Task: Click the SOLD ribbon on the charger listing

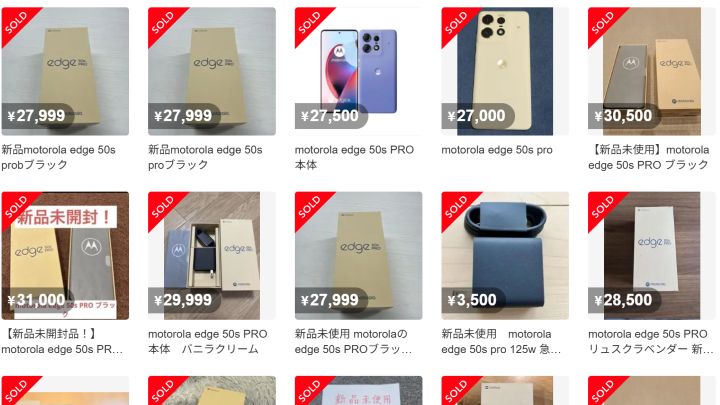Action: [x=457, y=208]
